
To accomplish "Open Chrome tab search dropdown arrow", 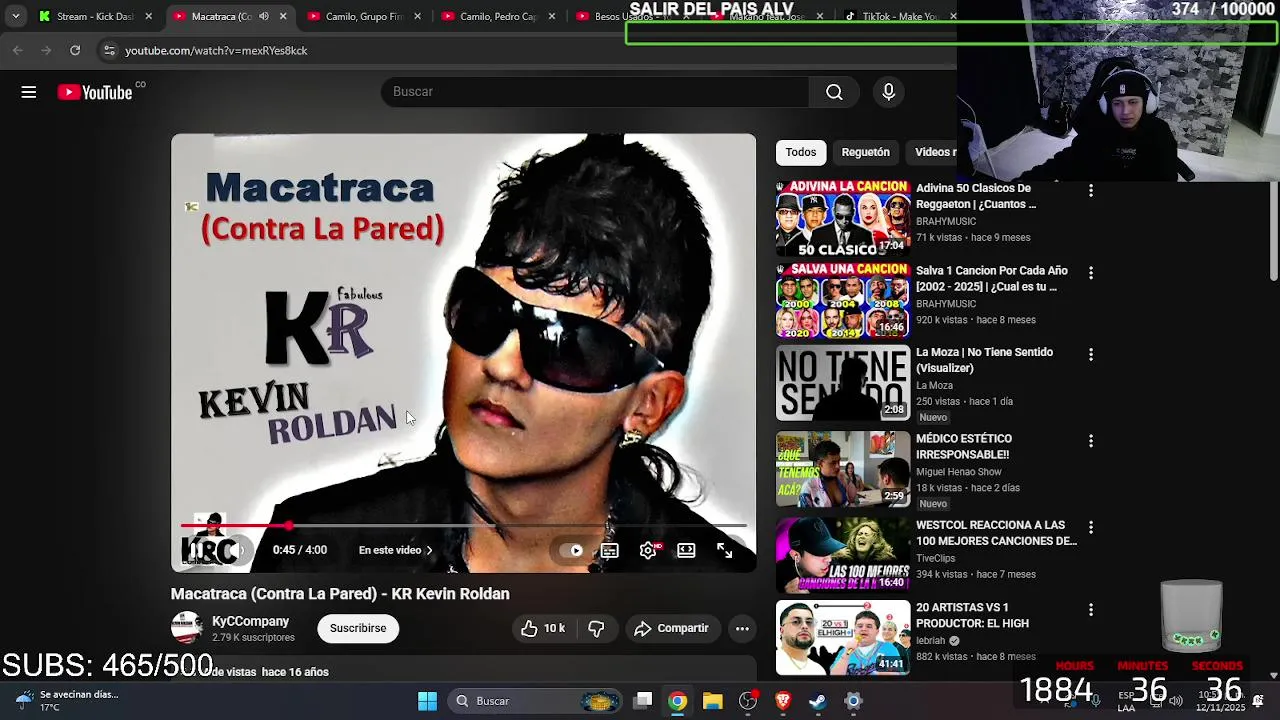I will point(15,16).
